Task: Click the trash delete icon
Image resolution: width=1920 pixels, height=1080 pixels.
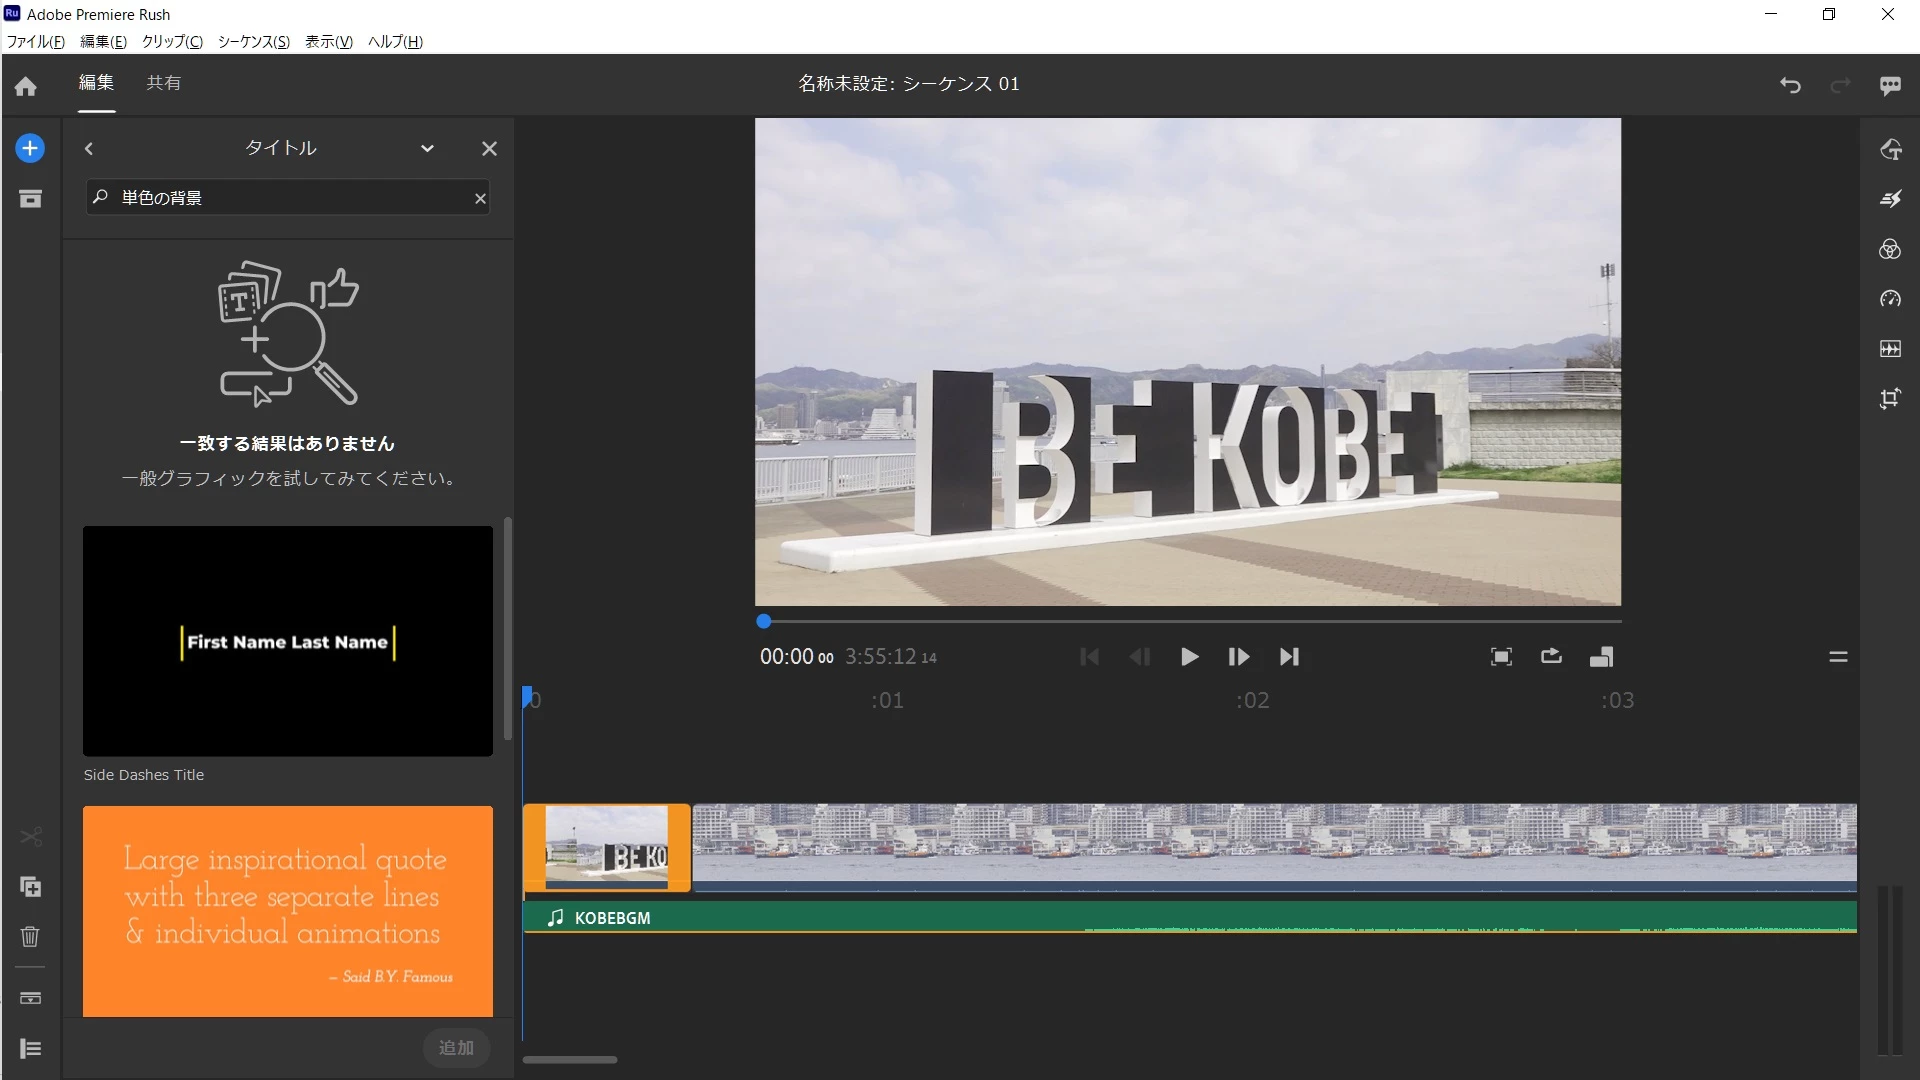Action: (30, 937)
